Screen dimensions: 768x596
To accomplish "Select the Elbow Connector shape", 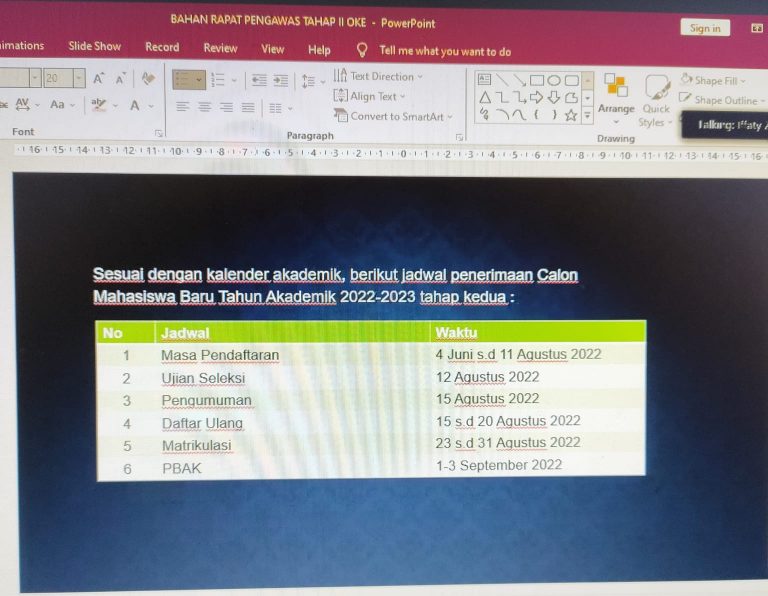I will coord(502,98).
